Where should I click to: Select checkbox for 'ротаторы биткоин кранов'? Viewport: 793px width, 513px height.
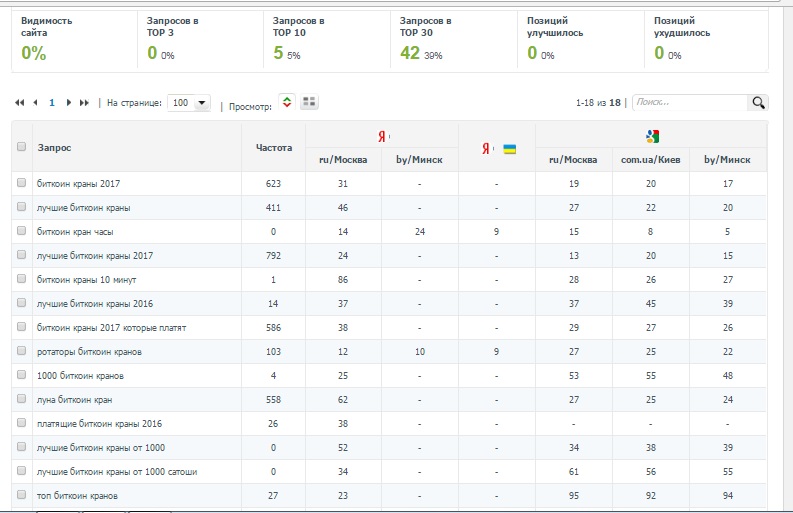tap(22, 352)
